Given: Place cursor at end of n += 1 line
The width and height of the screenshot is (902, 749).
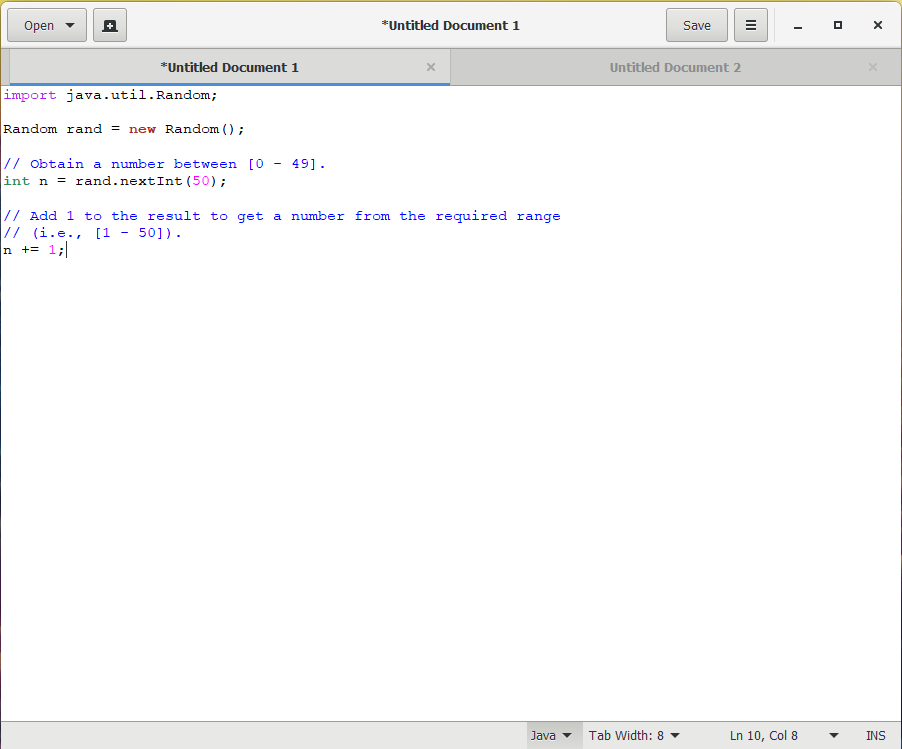Looking at the screenshot, I should click(66, 250).
